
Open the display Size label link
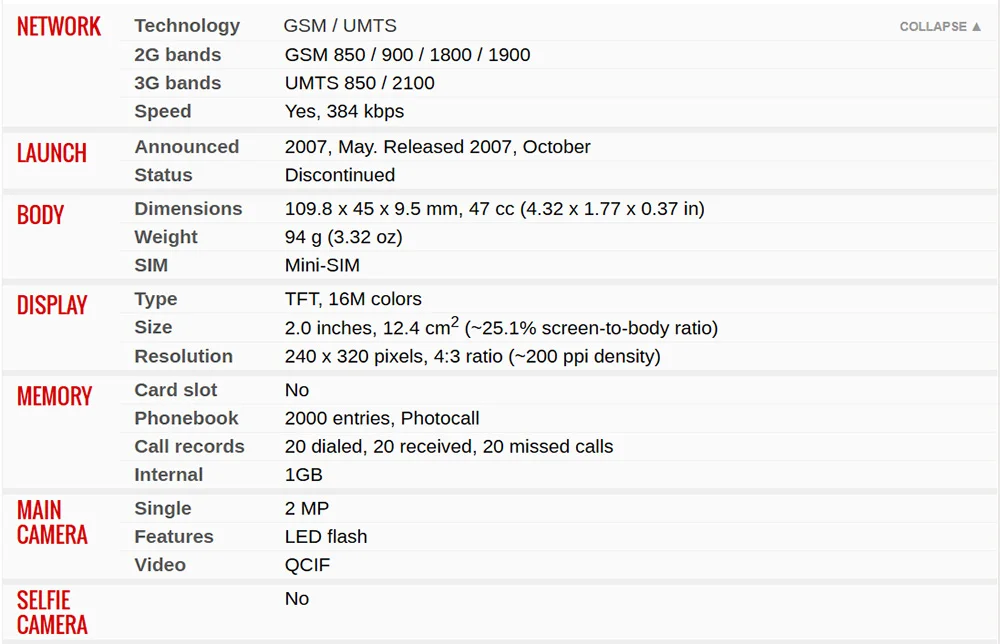click(153, 327)
